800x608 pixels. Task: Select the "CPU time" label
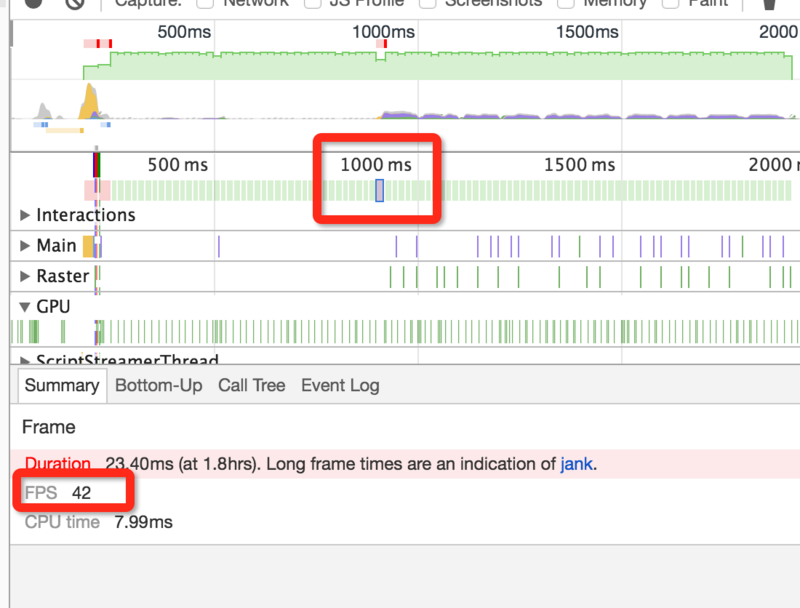[x=62, y=522]
